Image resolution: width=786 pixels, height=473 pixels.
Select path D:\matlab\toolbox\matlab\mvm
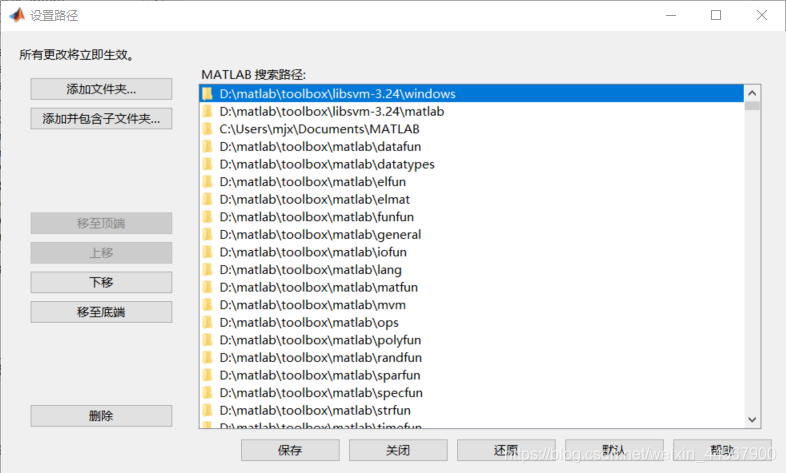[x=472, y=305]
